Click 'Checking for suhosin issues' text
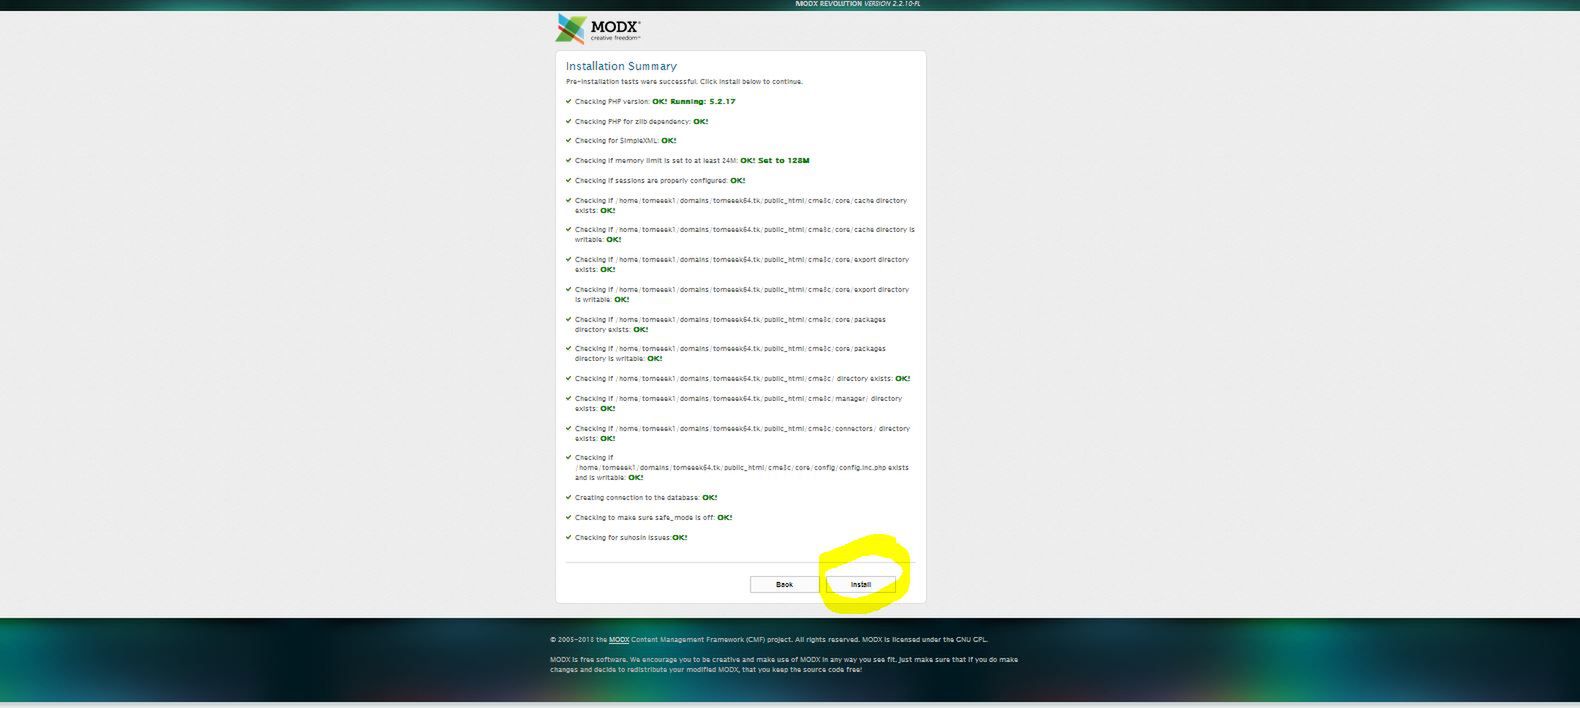This screenshot has width=1580, height=708. click(x=623, y=537)
